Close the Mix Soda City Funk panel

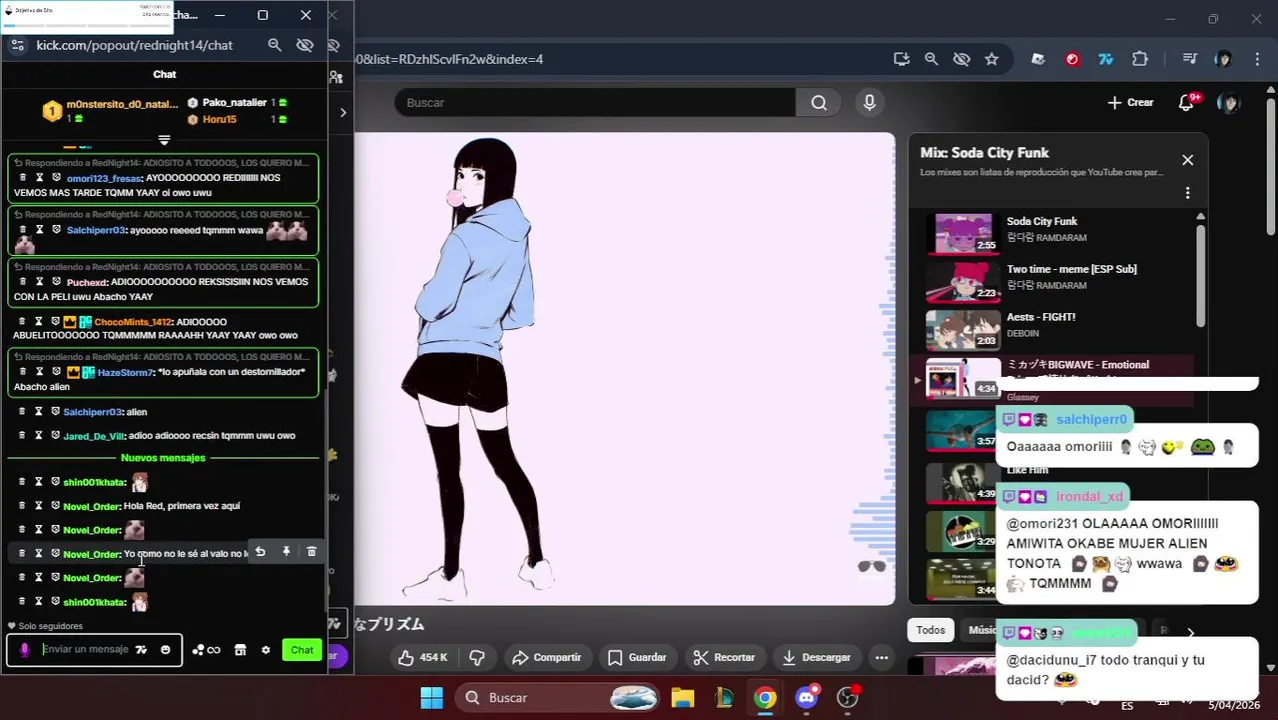pyautogui.click(x=1187, y=160)
